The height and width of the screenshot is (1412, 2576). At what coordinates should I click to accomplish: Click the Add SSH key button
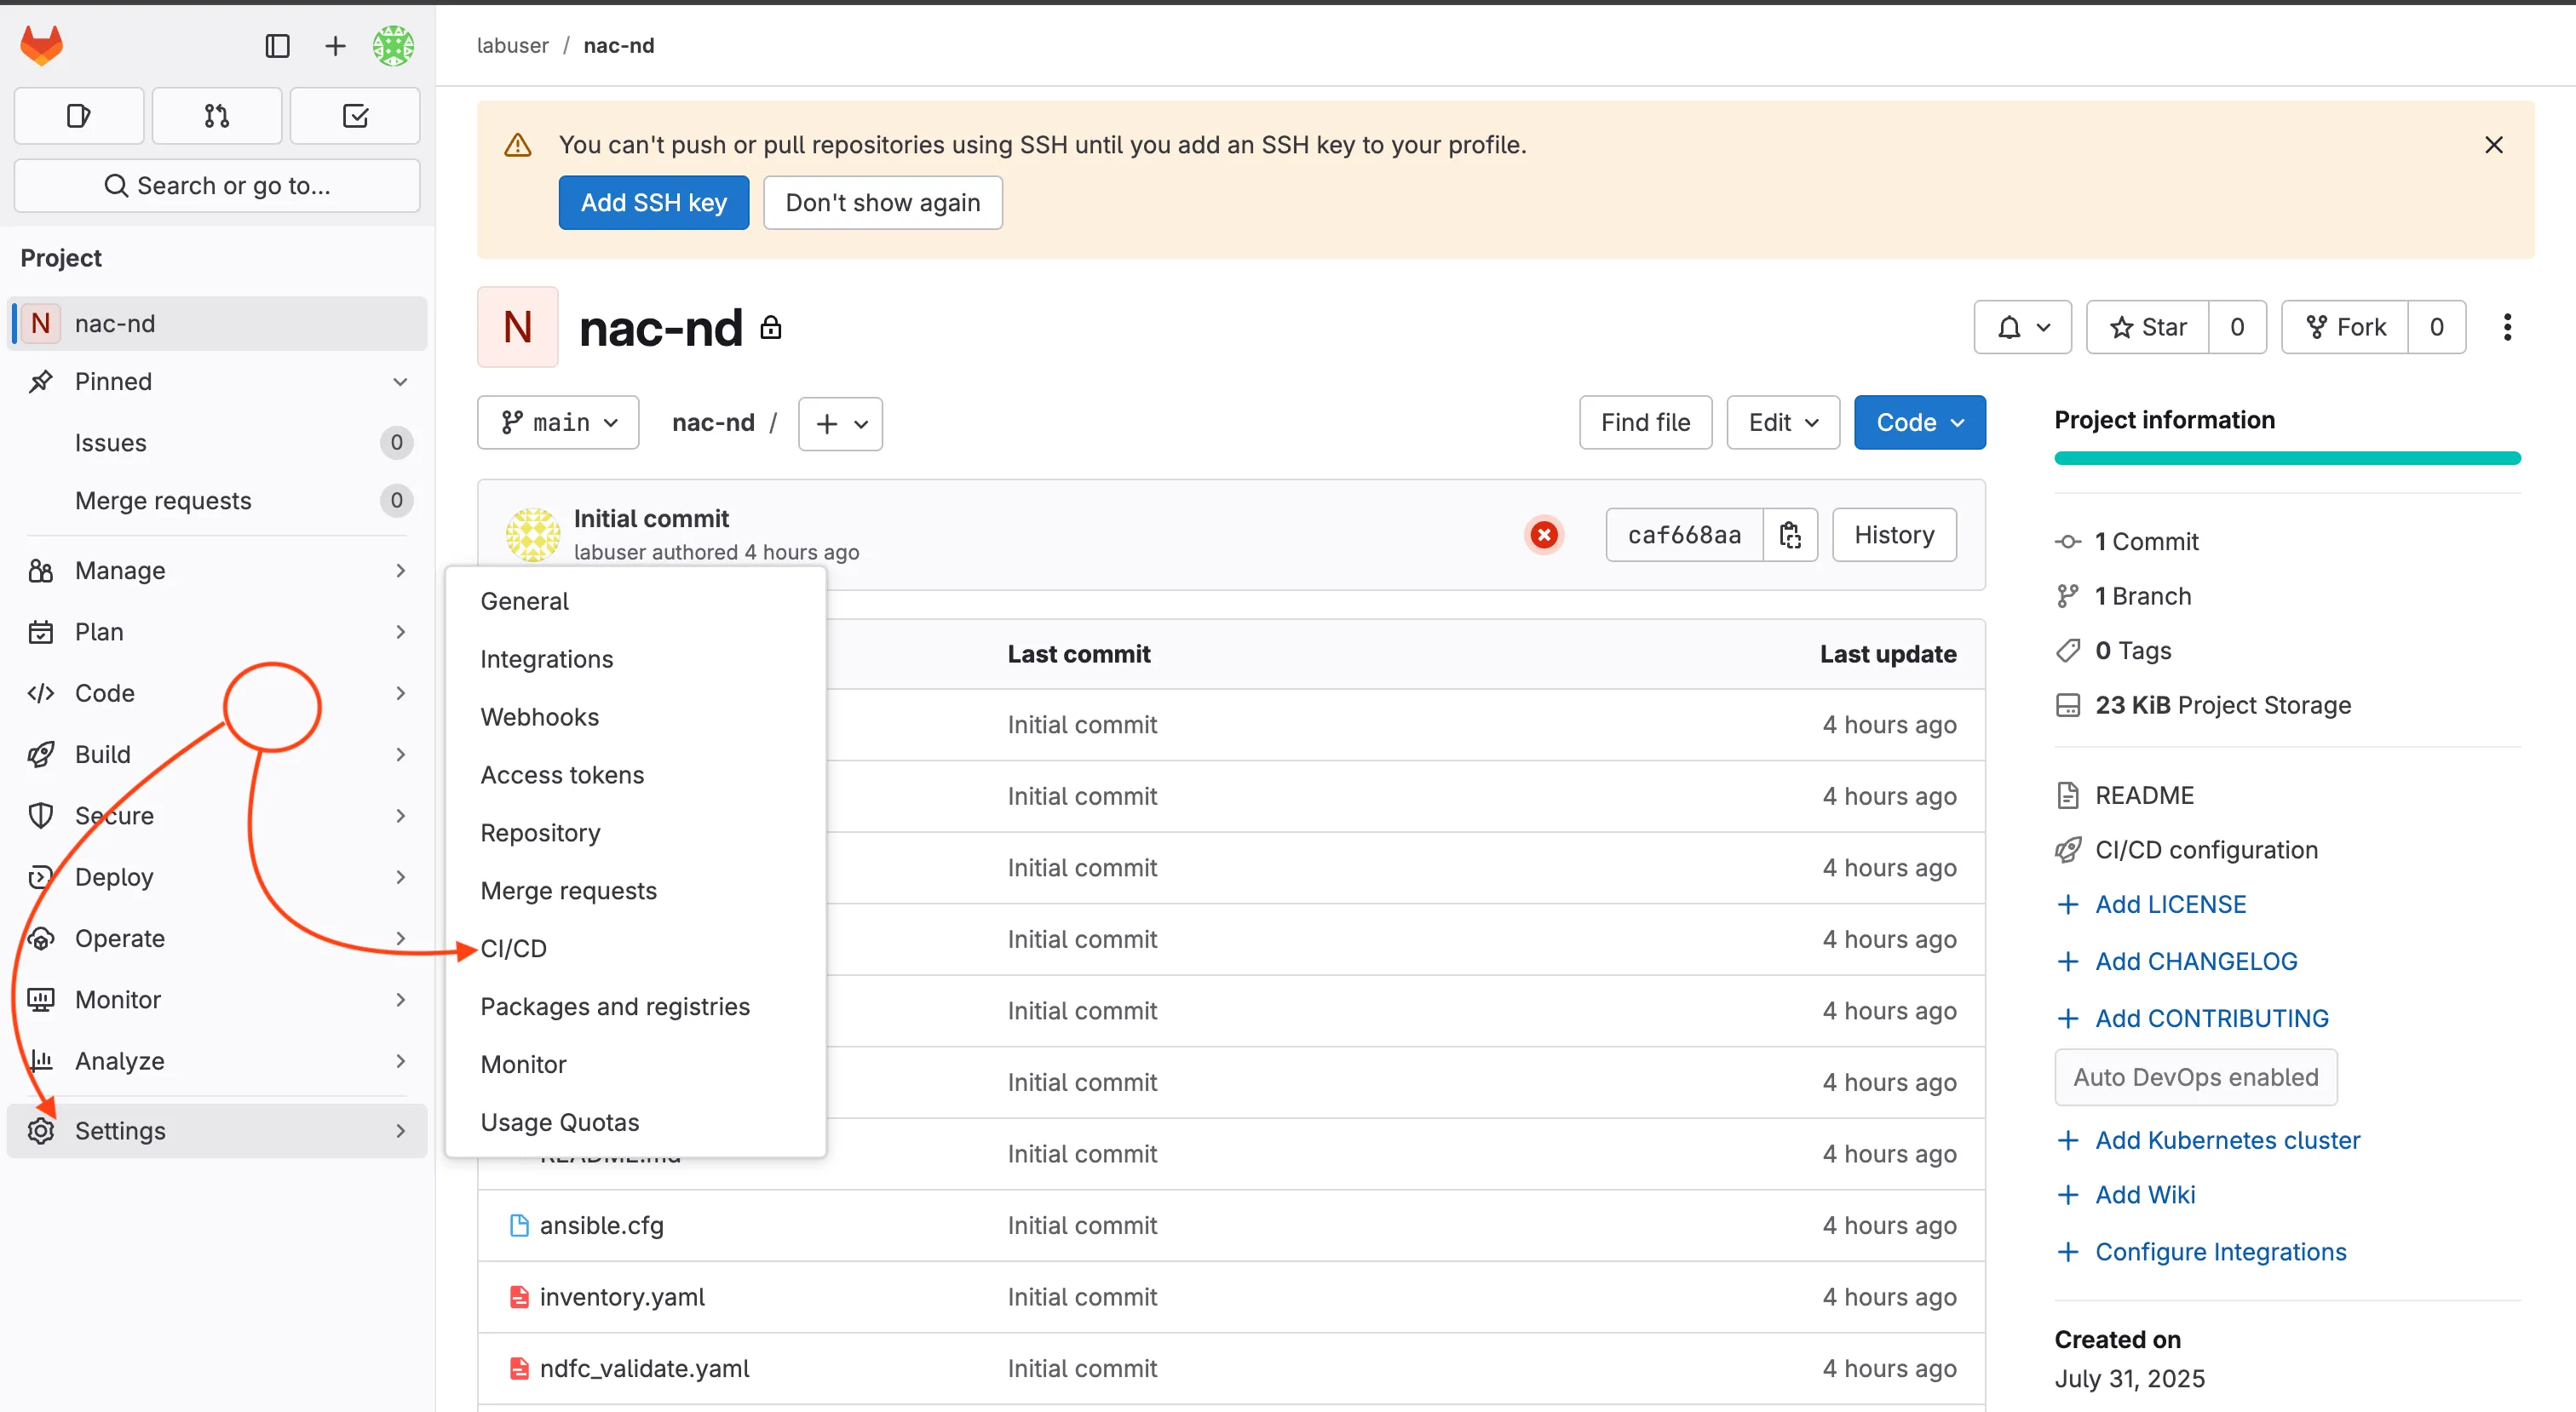653,202
